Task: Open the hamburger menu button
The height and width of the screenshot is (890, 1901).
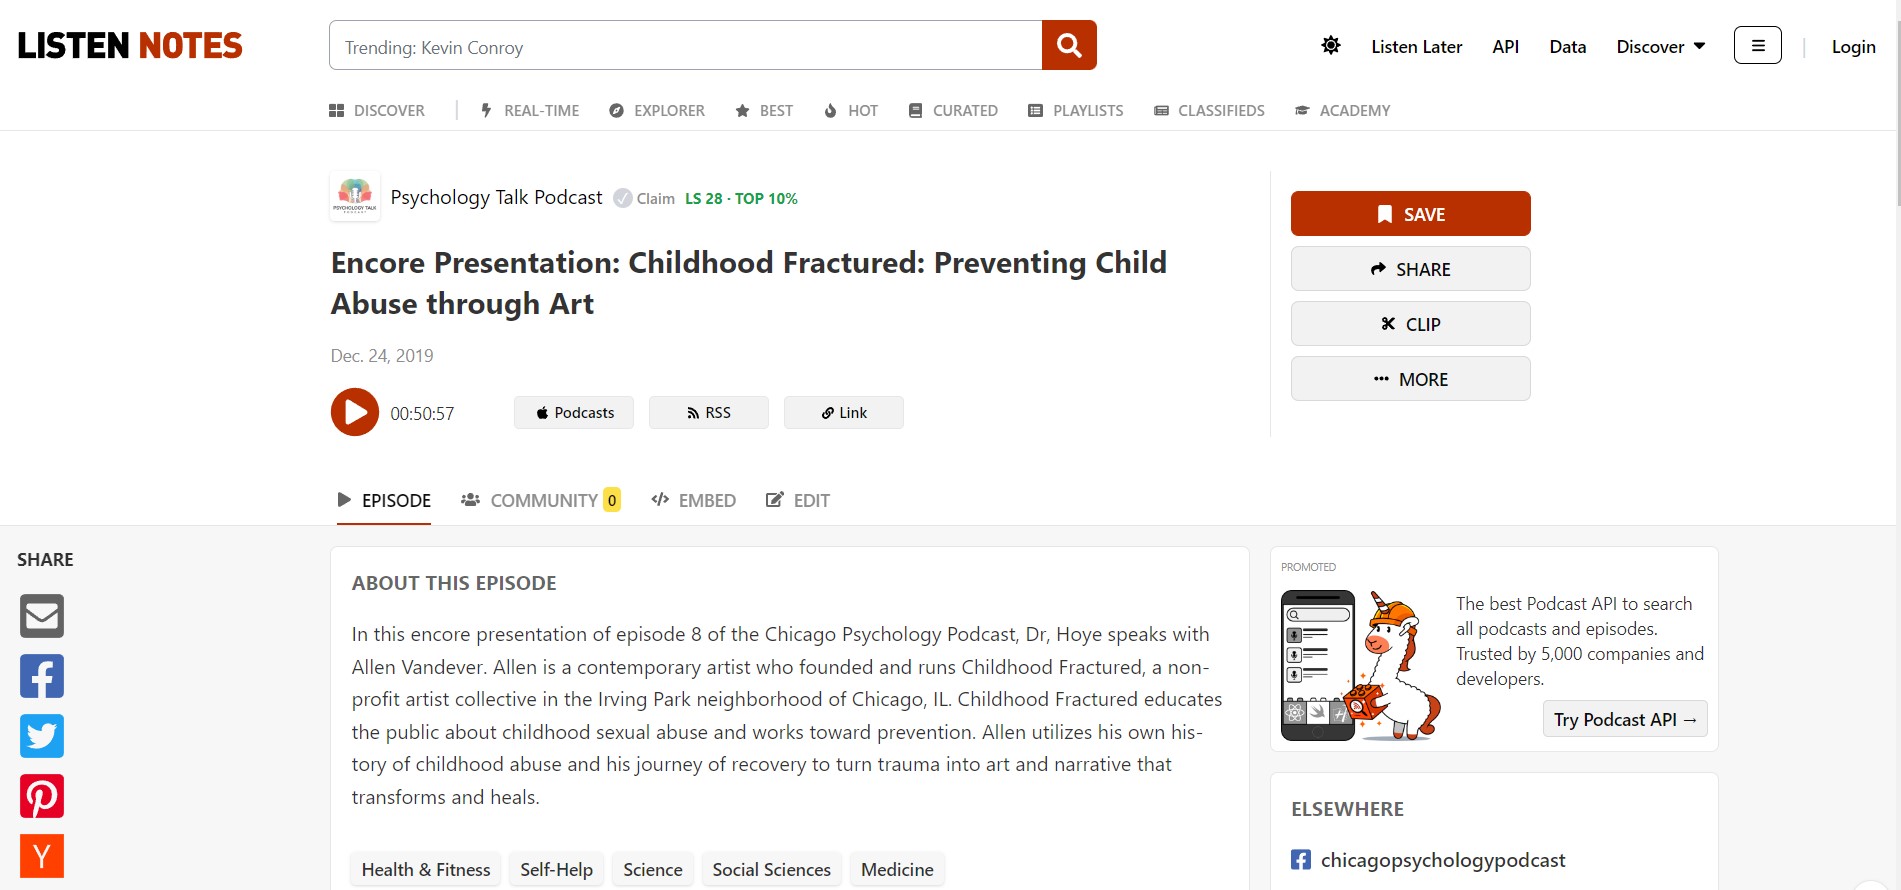Action: (1757, 46)
